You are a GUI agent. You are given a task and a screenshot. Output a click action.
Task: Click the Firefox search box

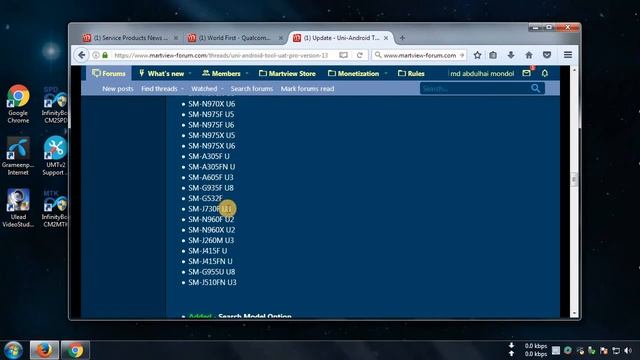point(420,55)
